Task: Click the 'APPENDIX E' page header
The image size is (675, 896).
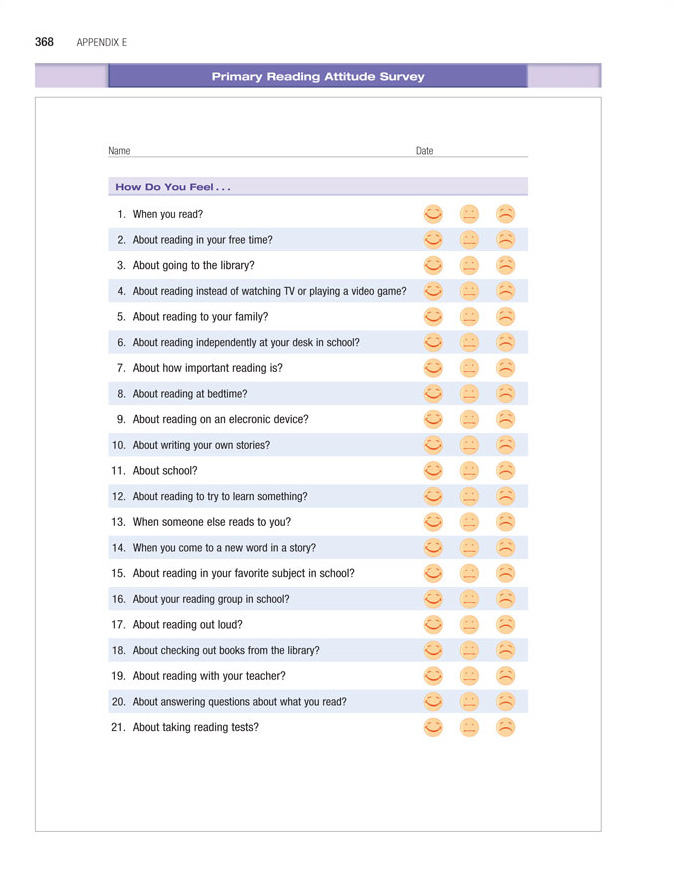Action: point(101,42)
